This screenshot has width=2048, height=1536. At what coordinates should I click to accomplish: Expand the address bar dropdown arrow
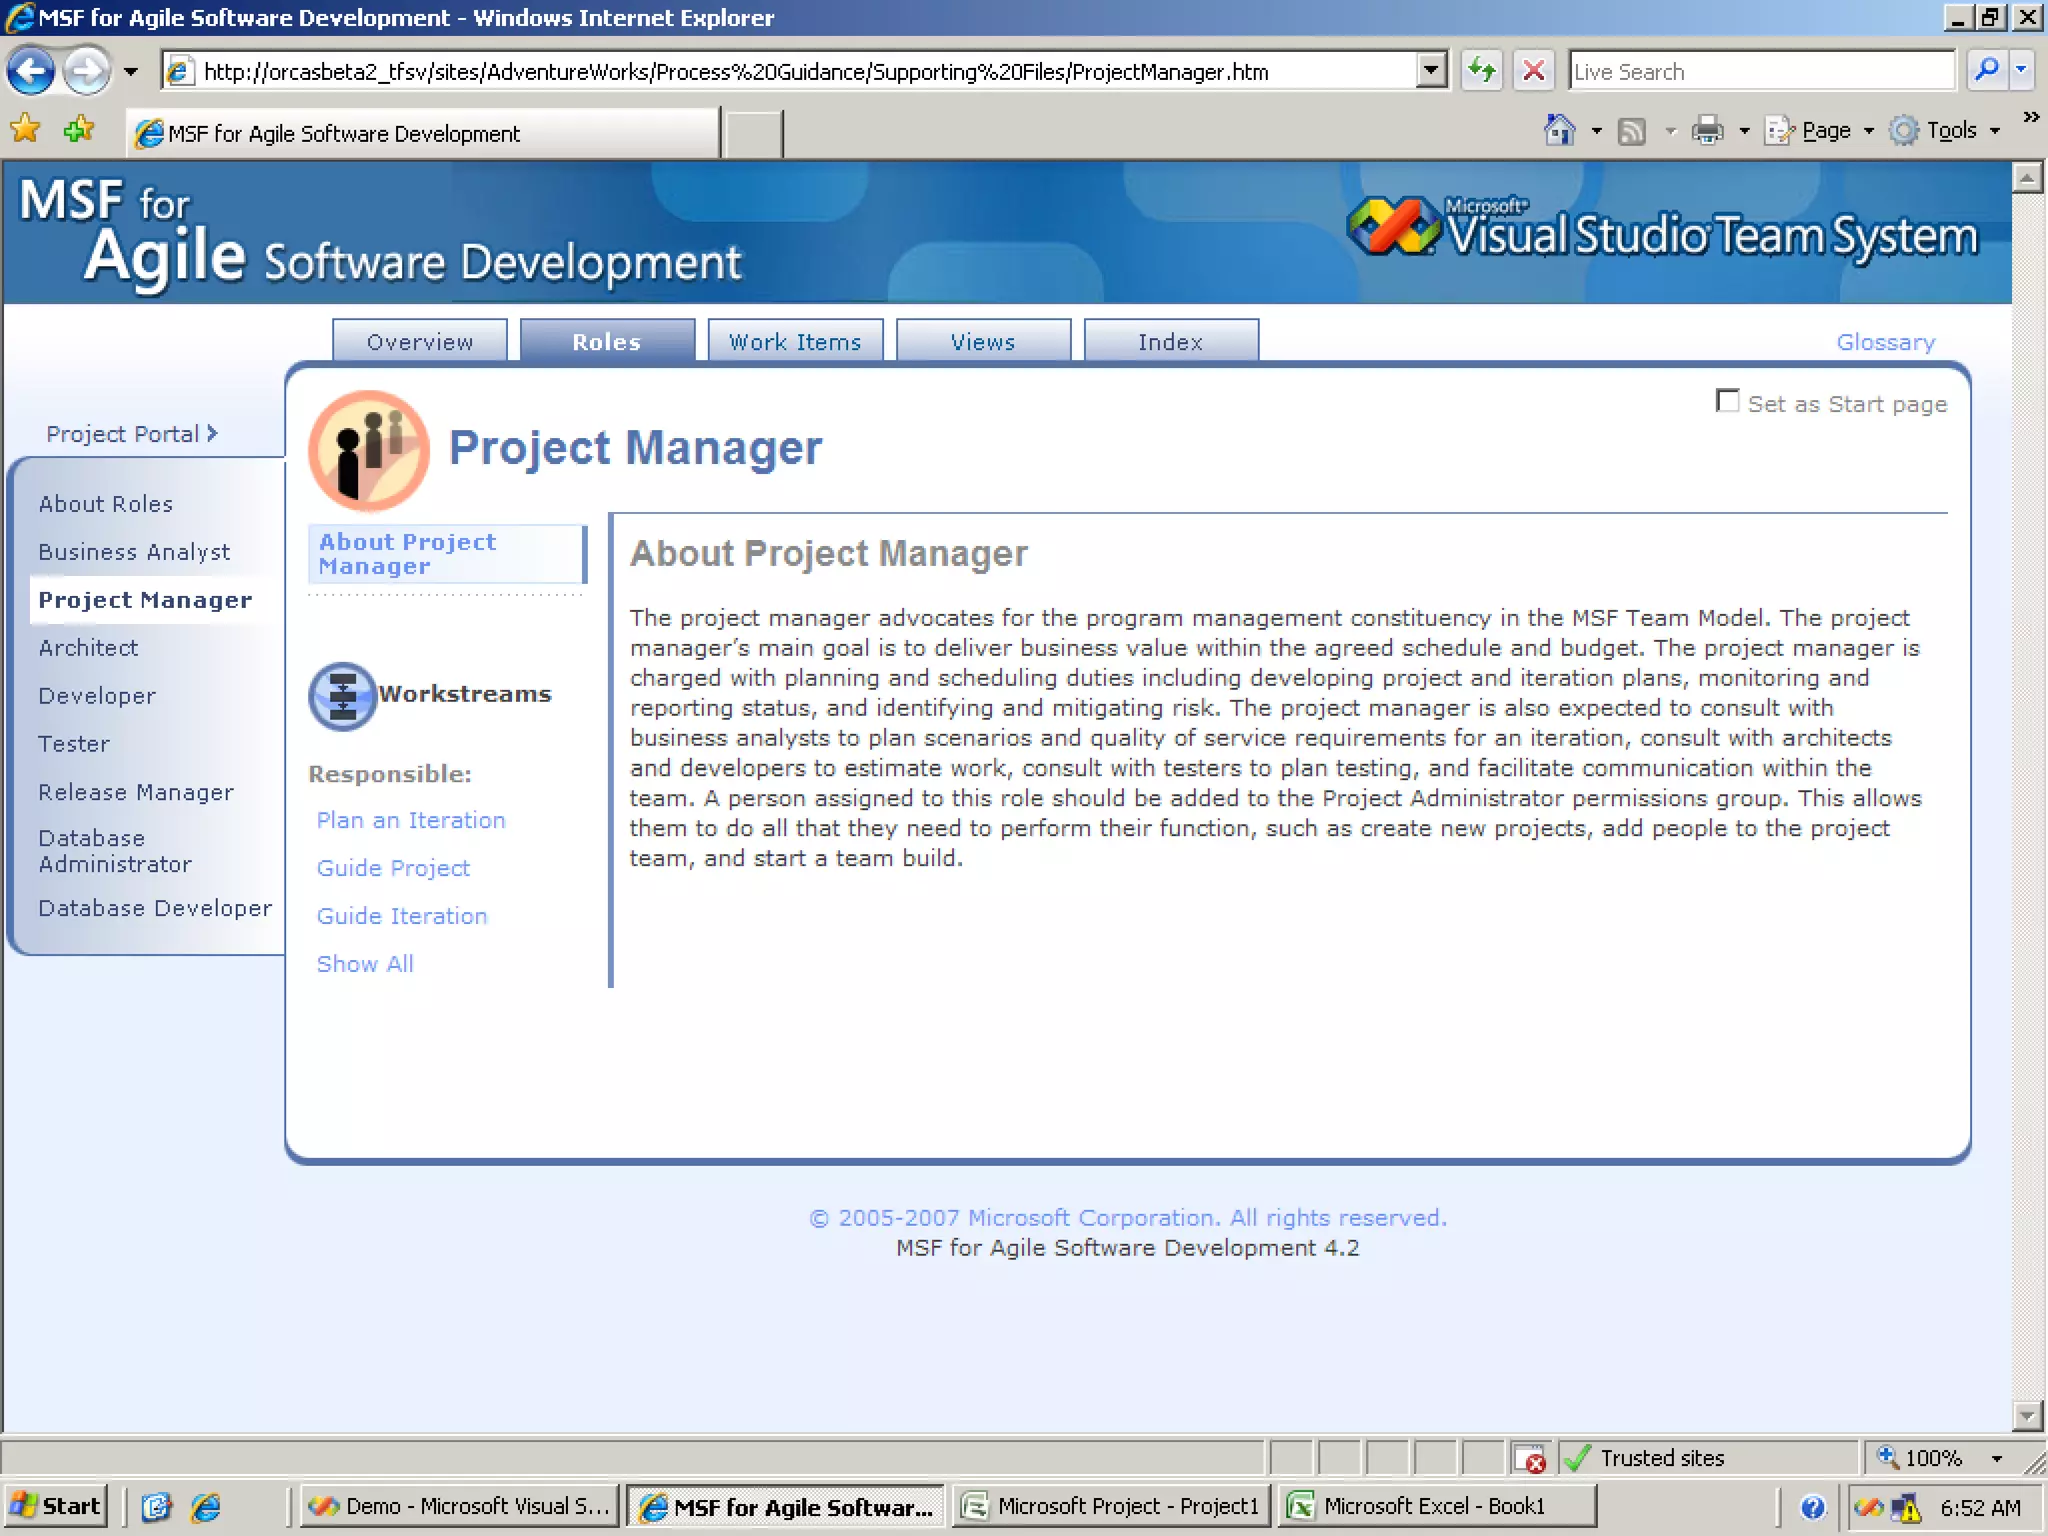1431,71
